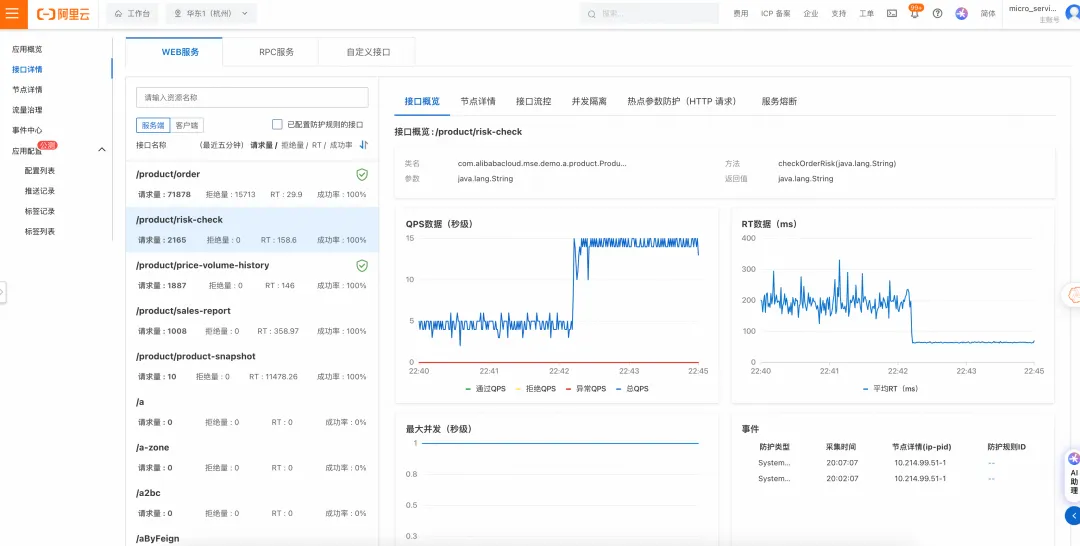Open 支持 in the header

pyautogui.click(x=838, y=14)
